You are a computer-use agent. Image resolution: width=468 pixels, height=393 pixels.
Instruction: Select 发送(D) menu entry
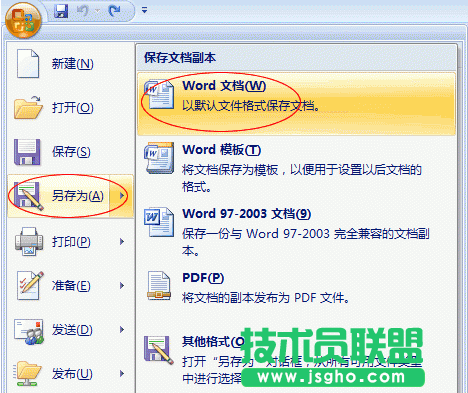pyautogui.click(x=70, y=330)
